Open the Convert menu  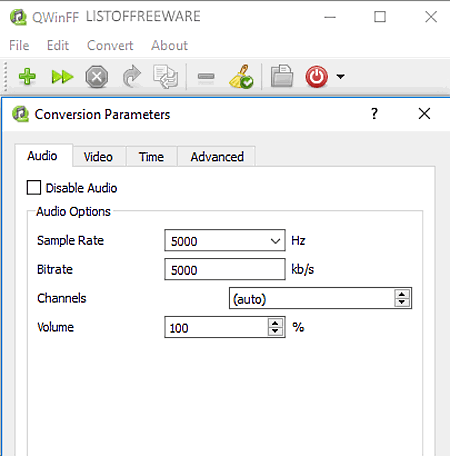coord(110,45)
